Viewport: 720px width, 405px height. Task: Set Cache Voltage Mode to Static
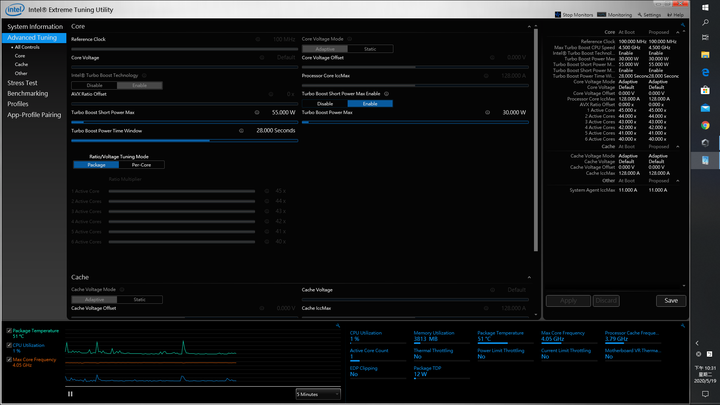click(140, 299)
